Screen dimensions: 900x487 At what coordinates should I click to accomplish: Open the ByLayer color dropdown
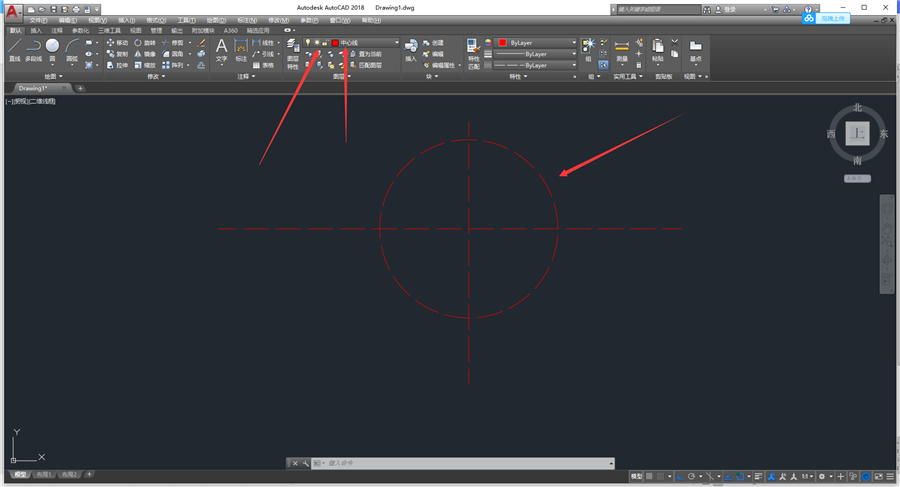click(x=537, y=42)
